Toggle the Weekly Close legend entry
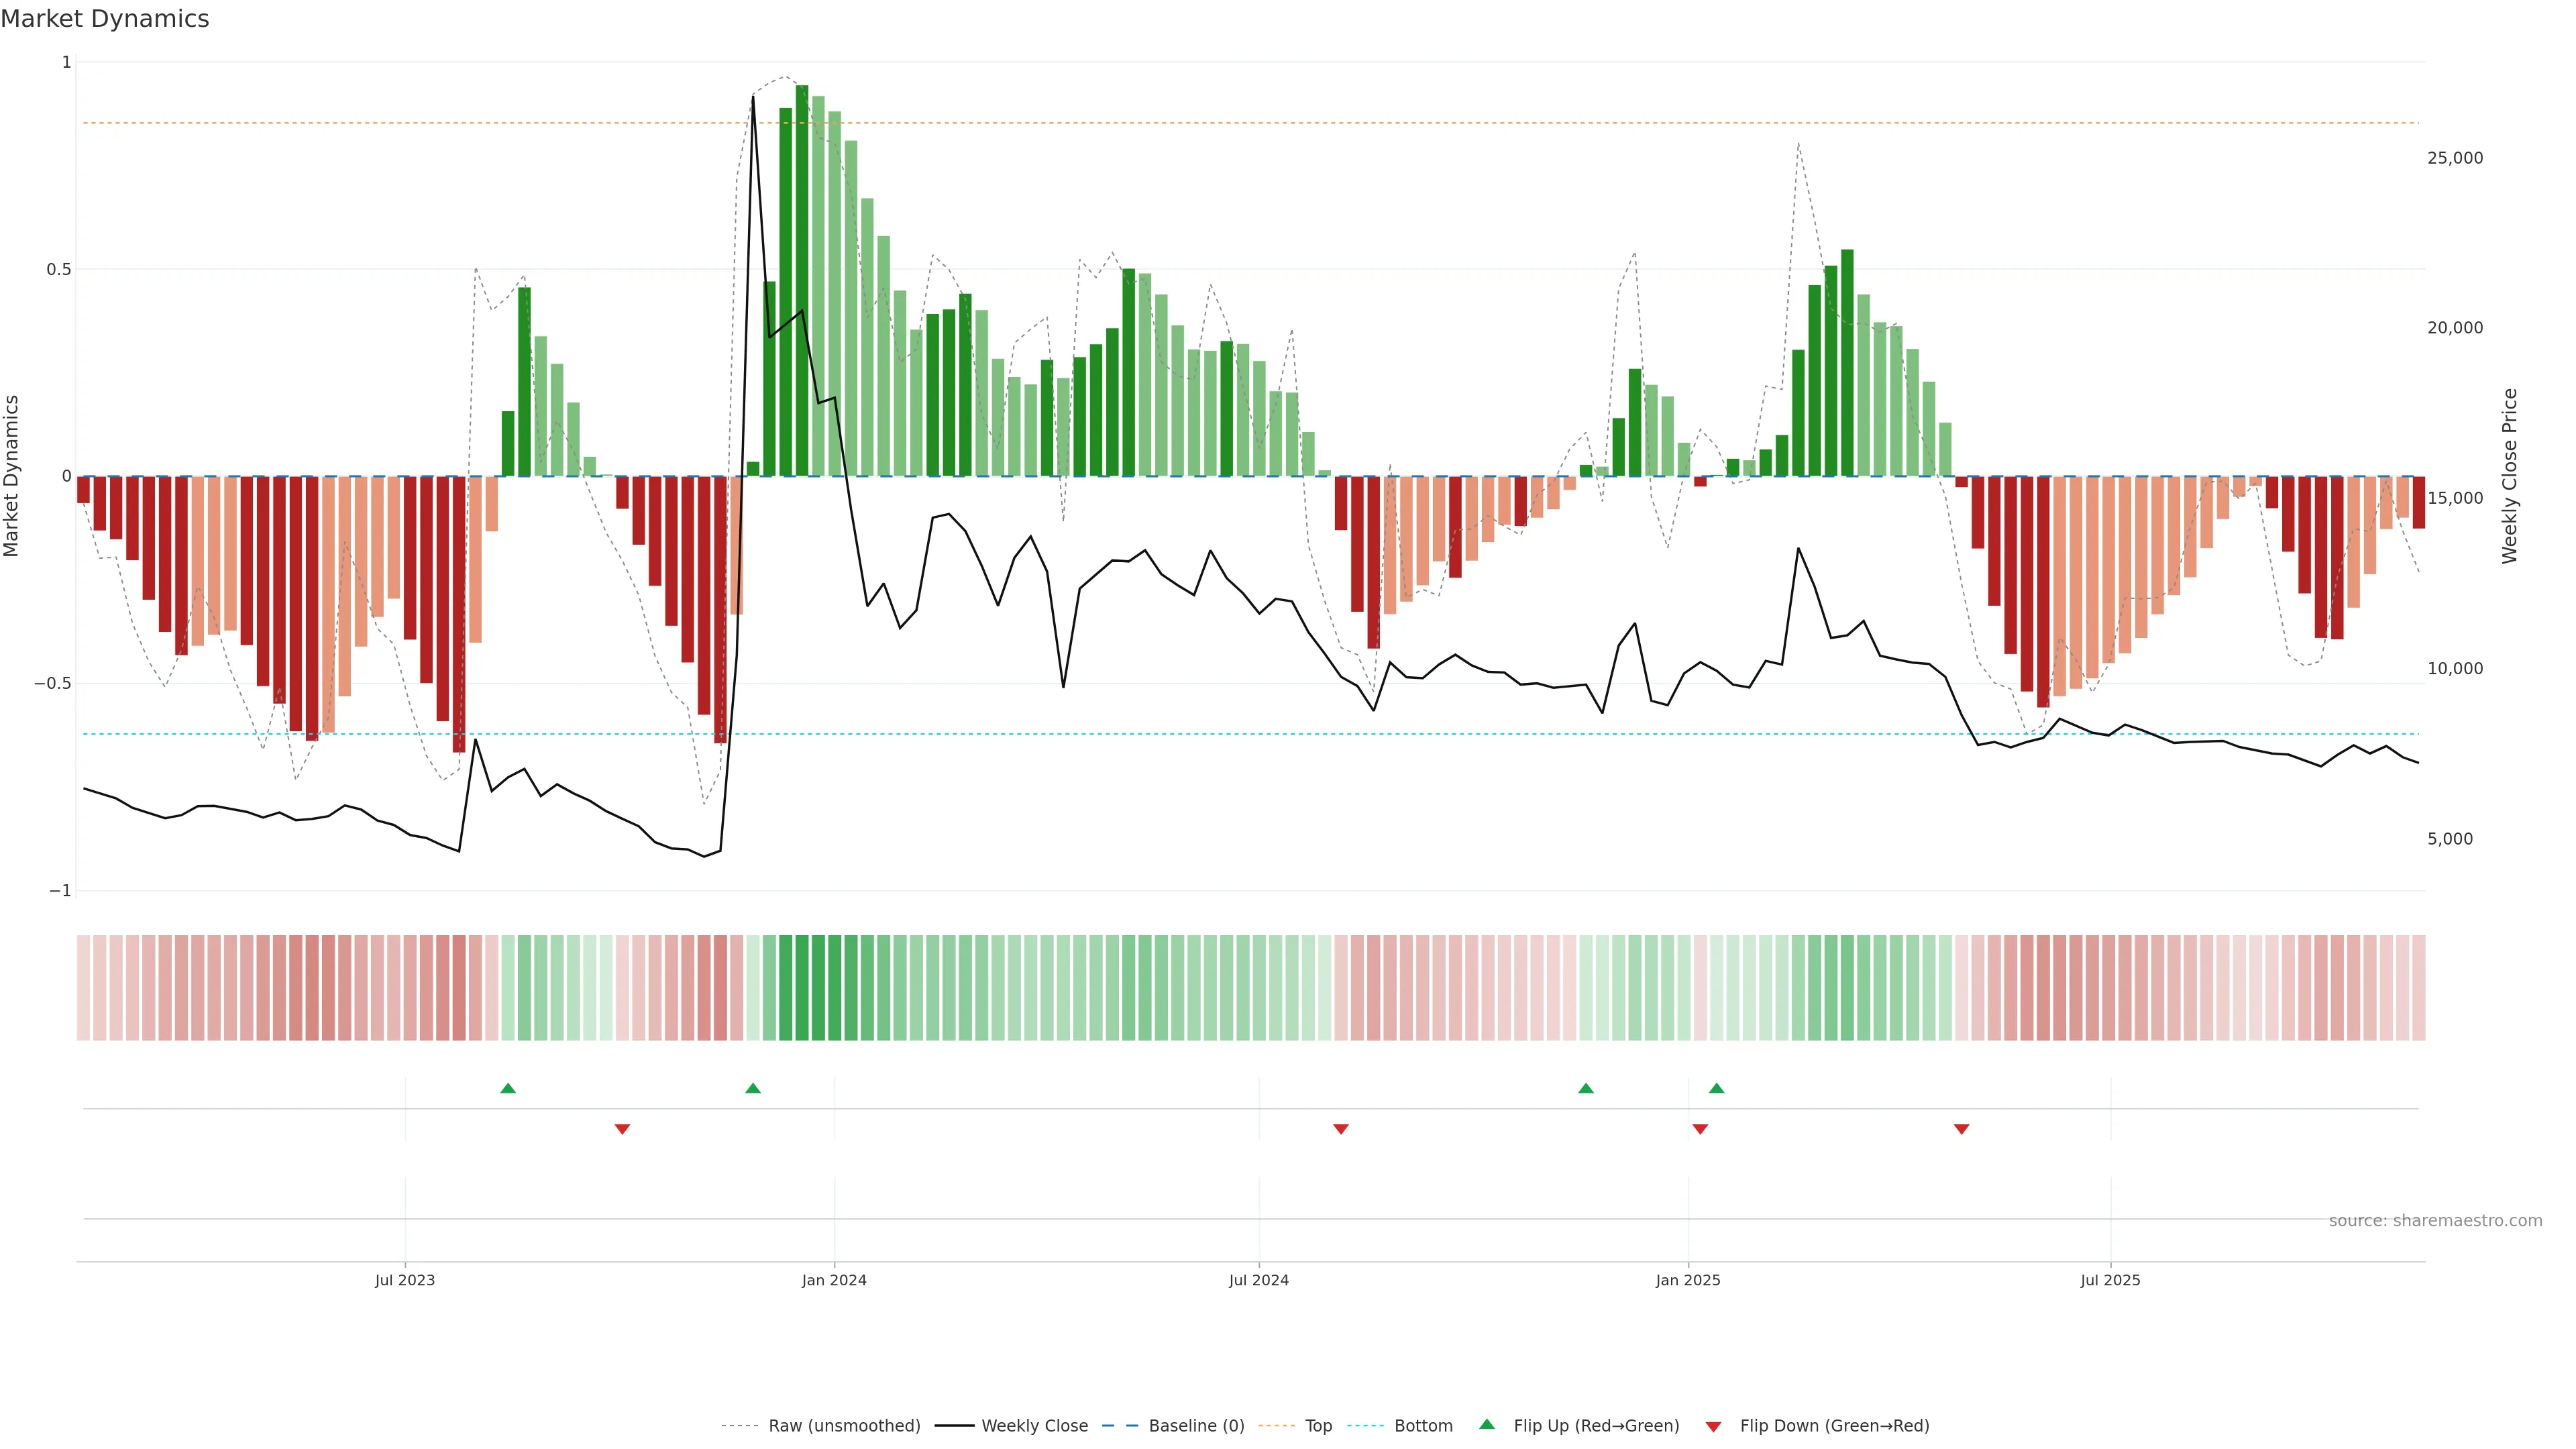Screen dimensions: 2576x1449 click(x=1034, y=1426)
